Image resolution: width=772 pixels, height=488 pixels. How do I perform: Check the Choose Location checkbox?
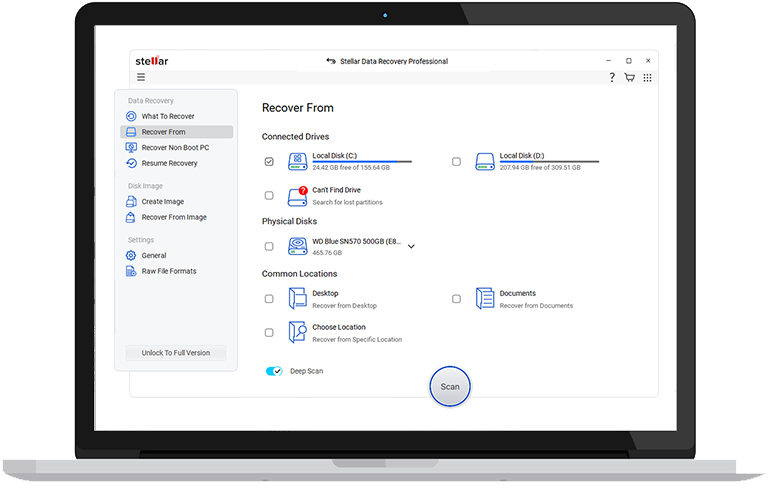(269, 333)
